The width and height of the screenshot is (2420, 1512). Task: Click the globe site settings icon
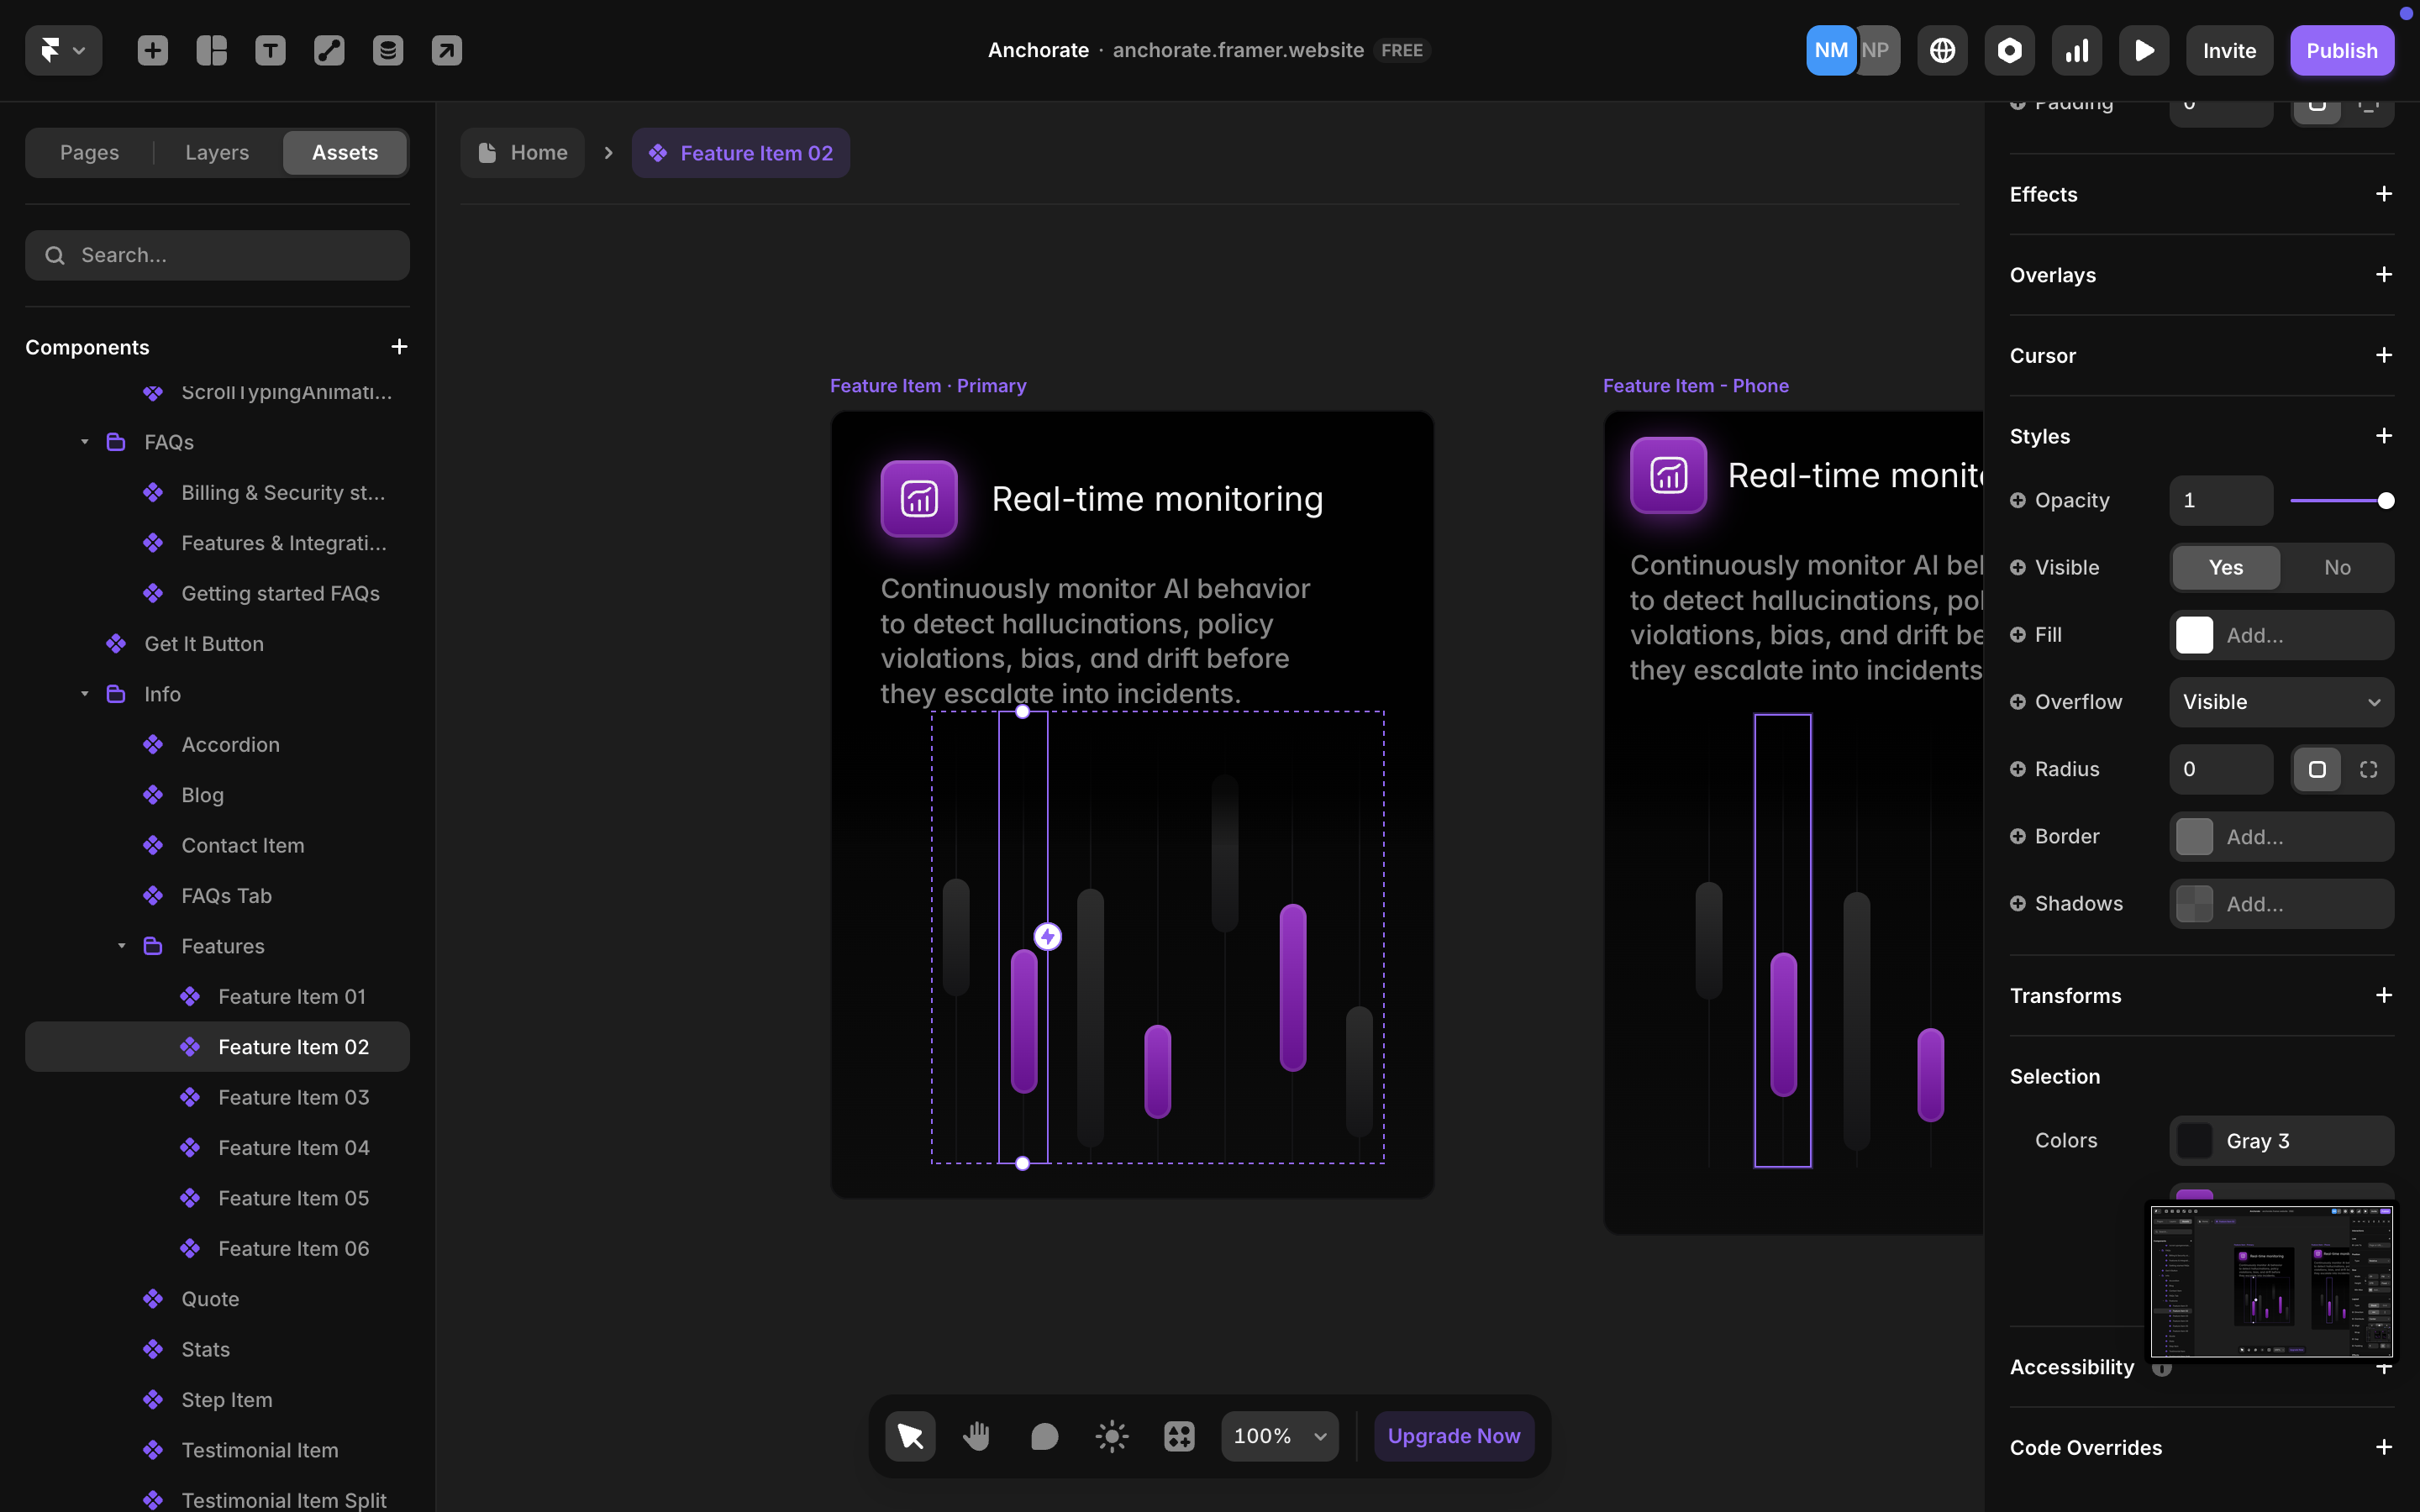[x=1942, y=50]
